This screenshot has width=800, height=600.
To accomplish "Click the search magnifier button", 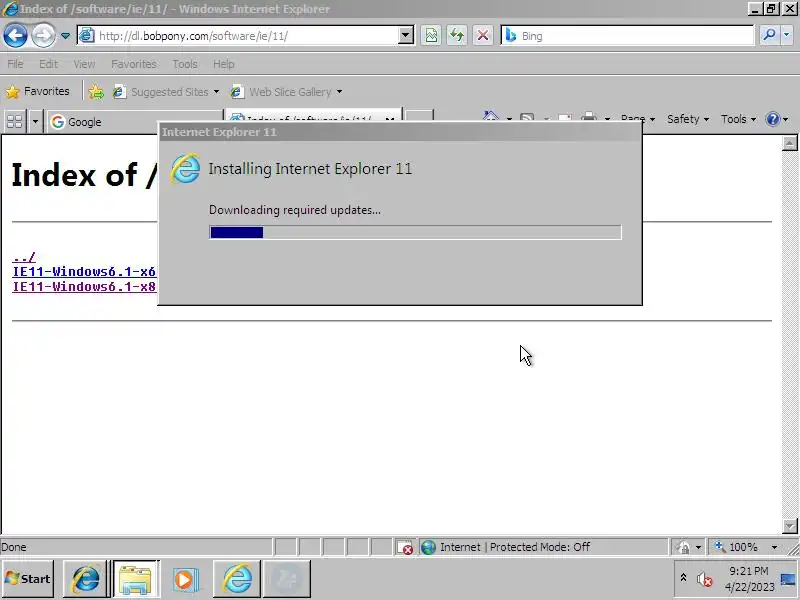I will click(768, 35).
